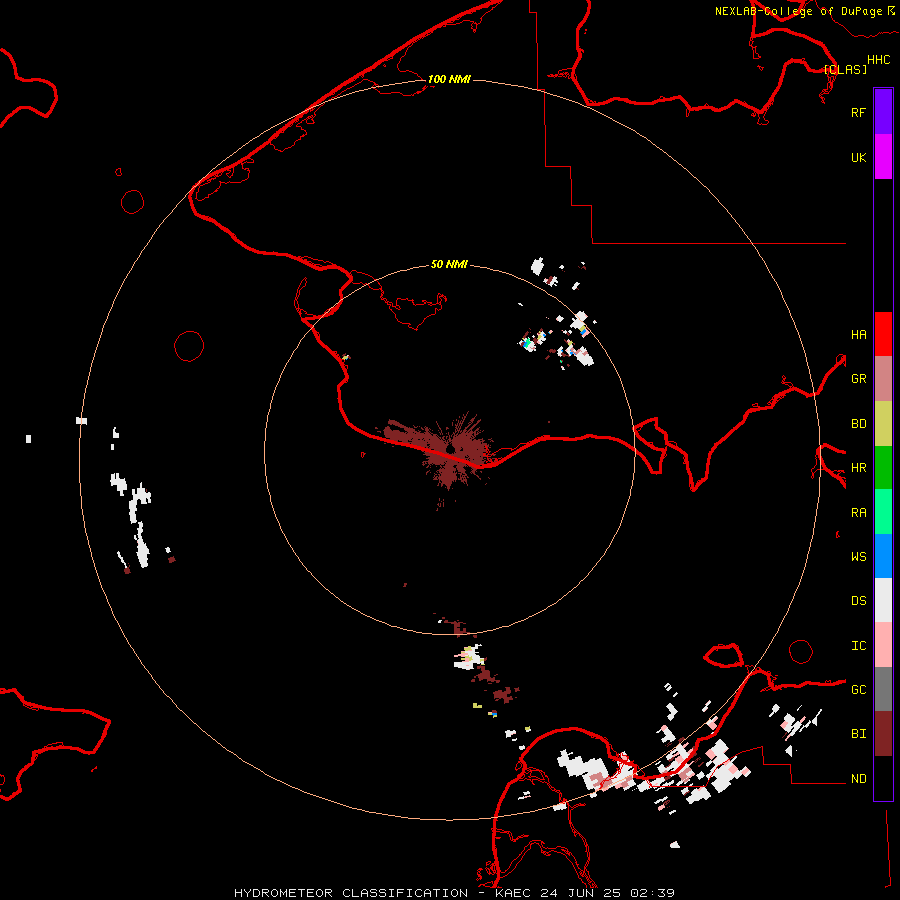Select the BD yellow legend block
Image resolution: width=900 pixels, height=900 pixels.
point(883,424)
